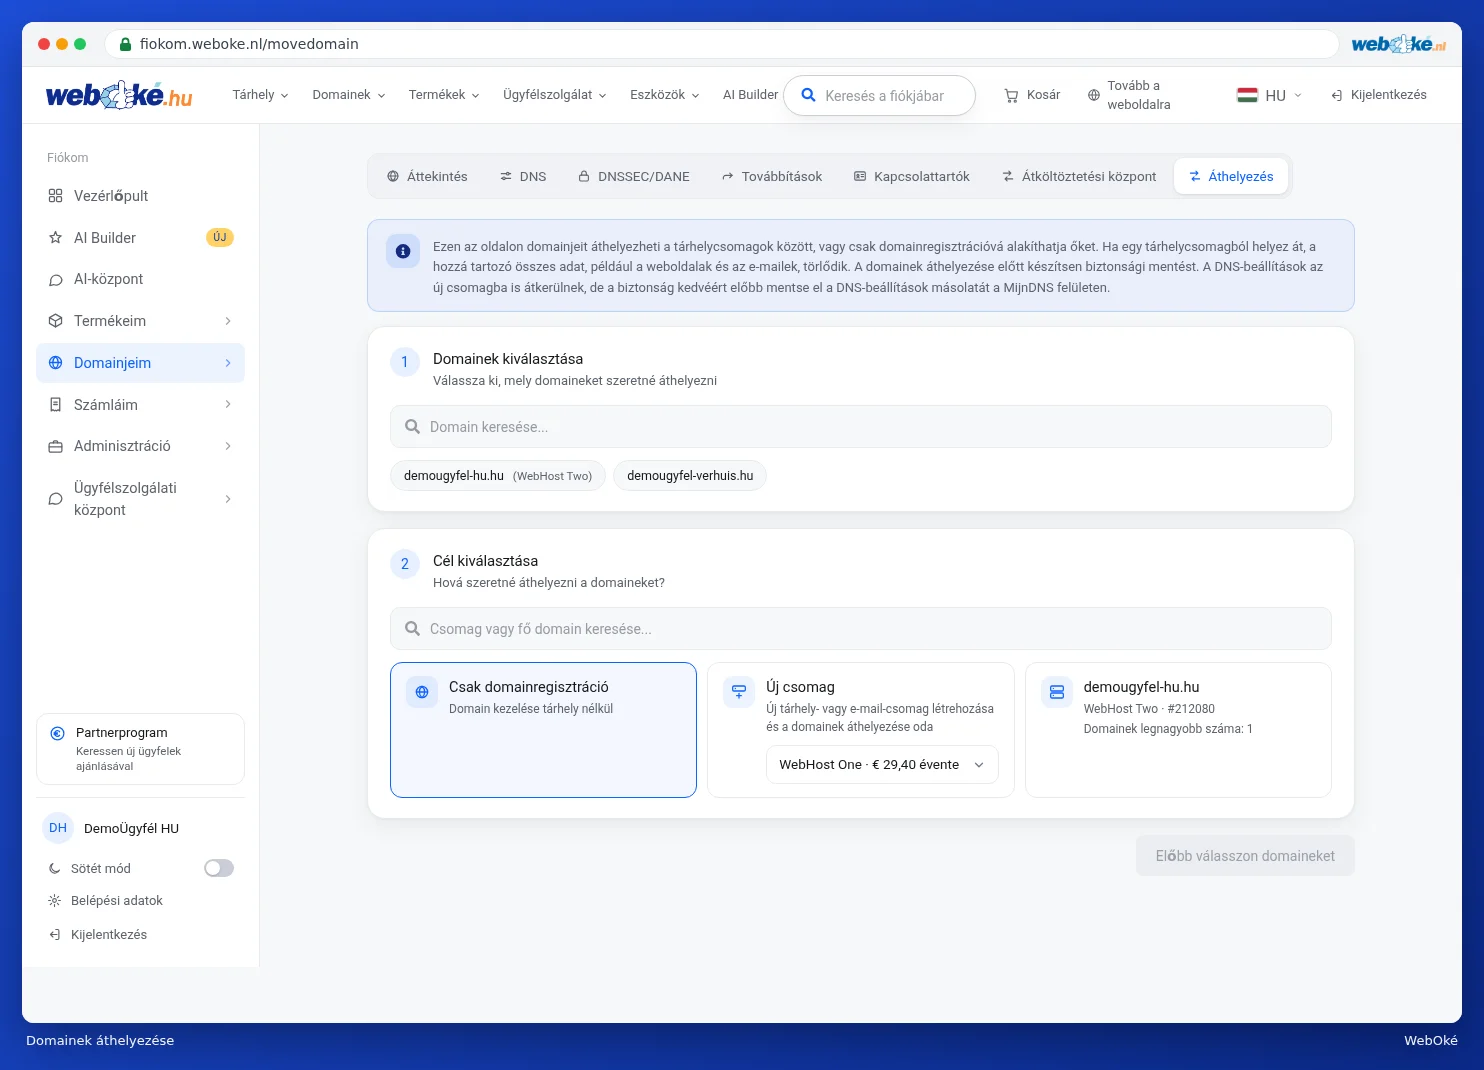The width and height of the screenshot is (1484, 1070).
Task: Open the Termékek dropdown menu
Action: pyautogui.click(x=444, y=95)
